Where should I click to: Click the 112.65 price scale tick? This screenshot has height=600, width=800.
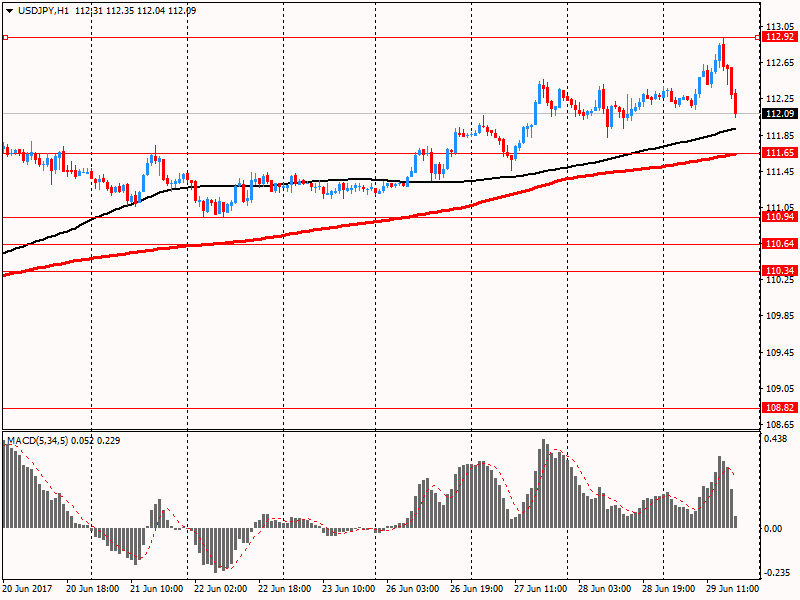point(780,63)
